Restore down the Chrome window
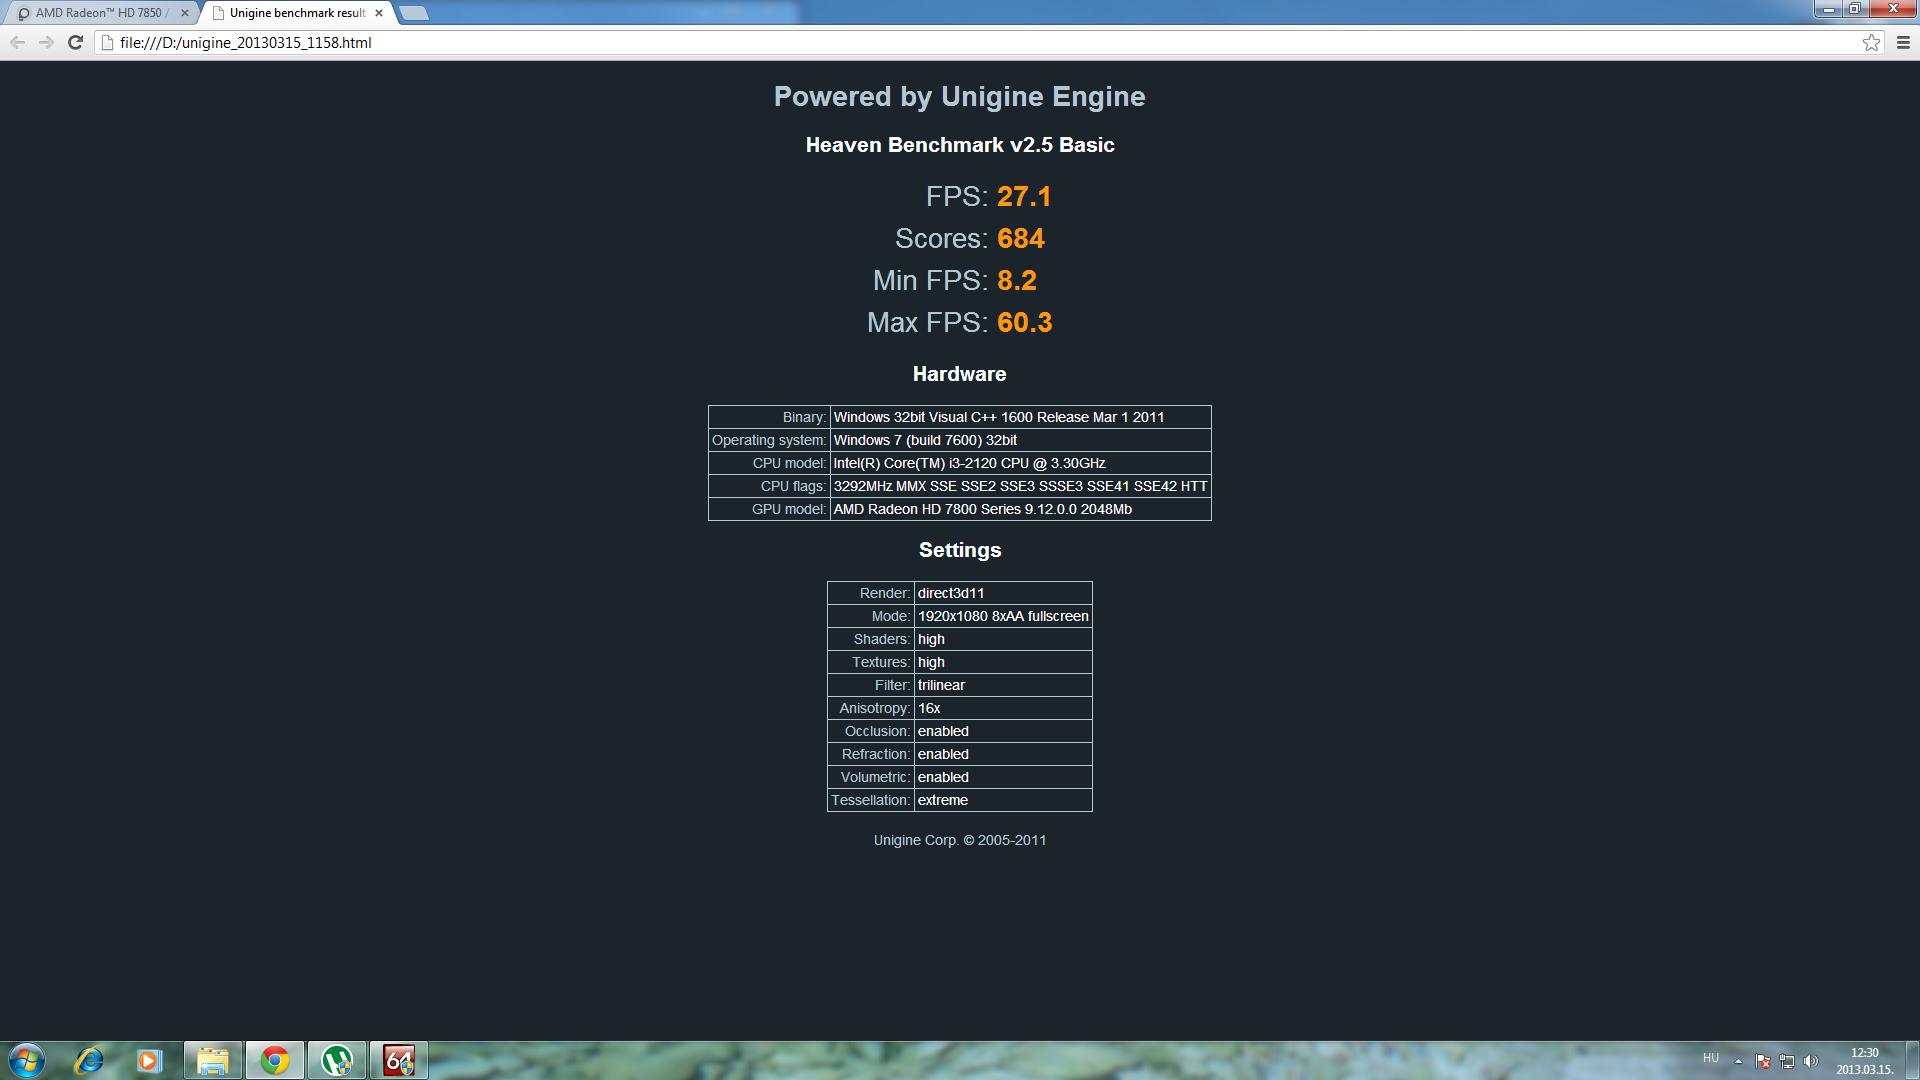The width and height of the screenshot is (1920, 1080). 1855,8
